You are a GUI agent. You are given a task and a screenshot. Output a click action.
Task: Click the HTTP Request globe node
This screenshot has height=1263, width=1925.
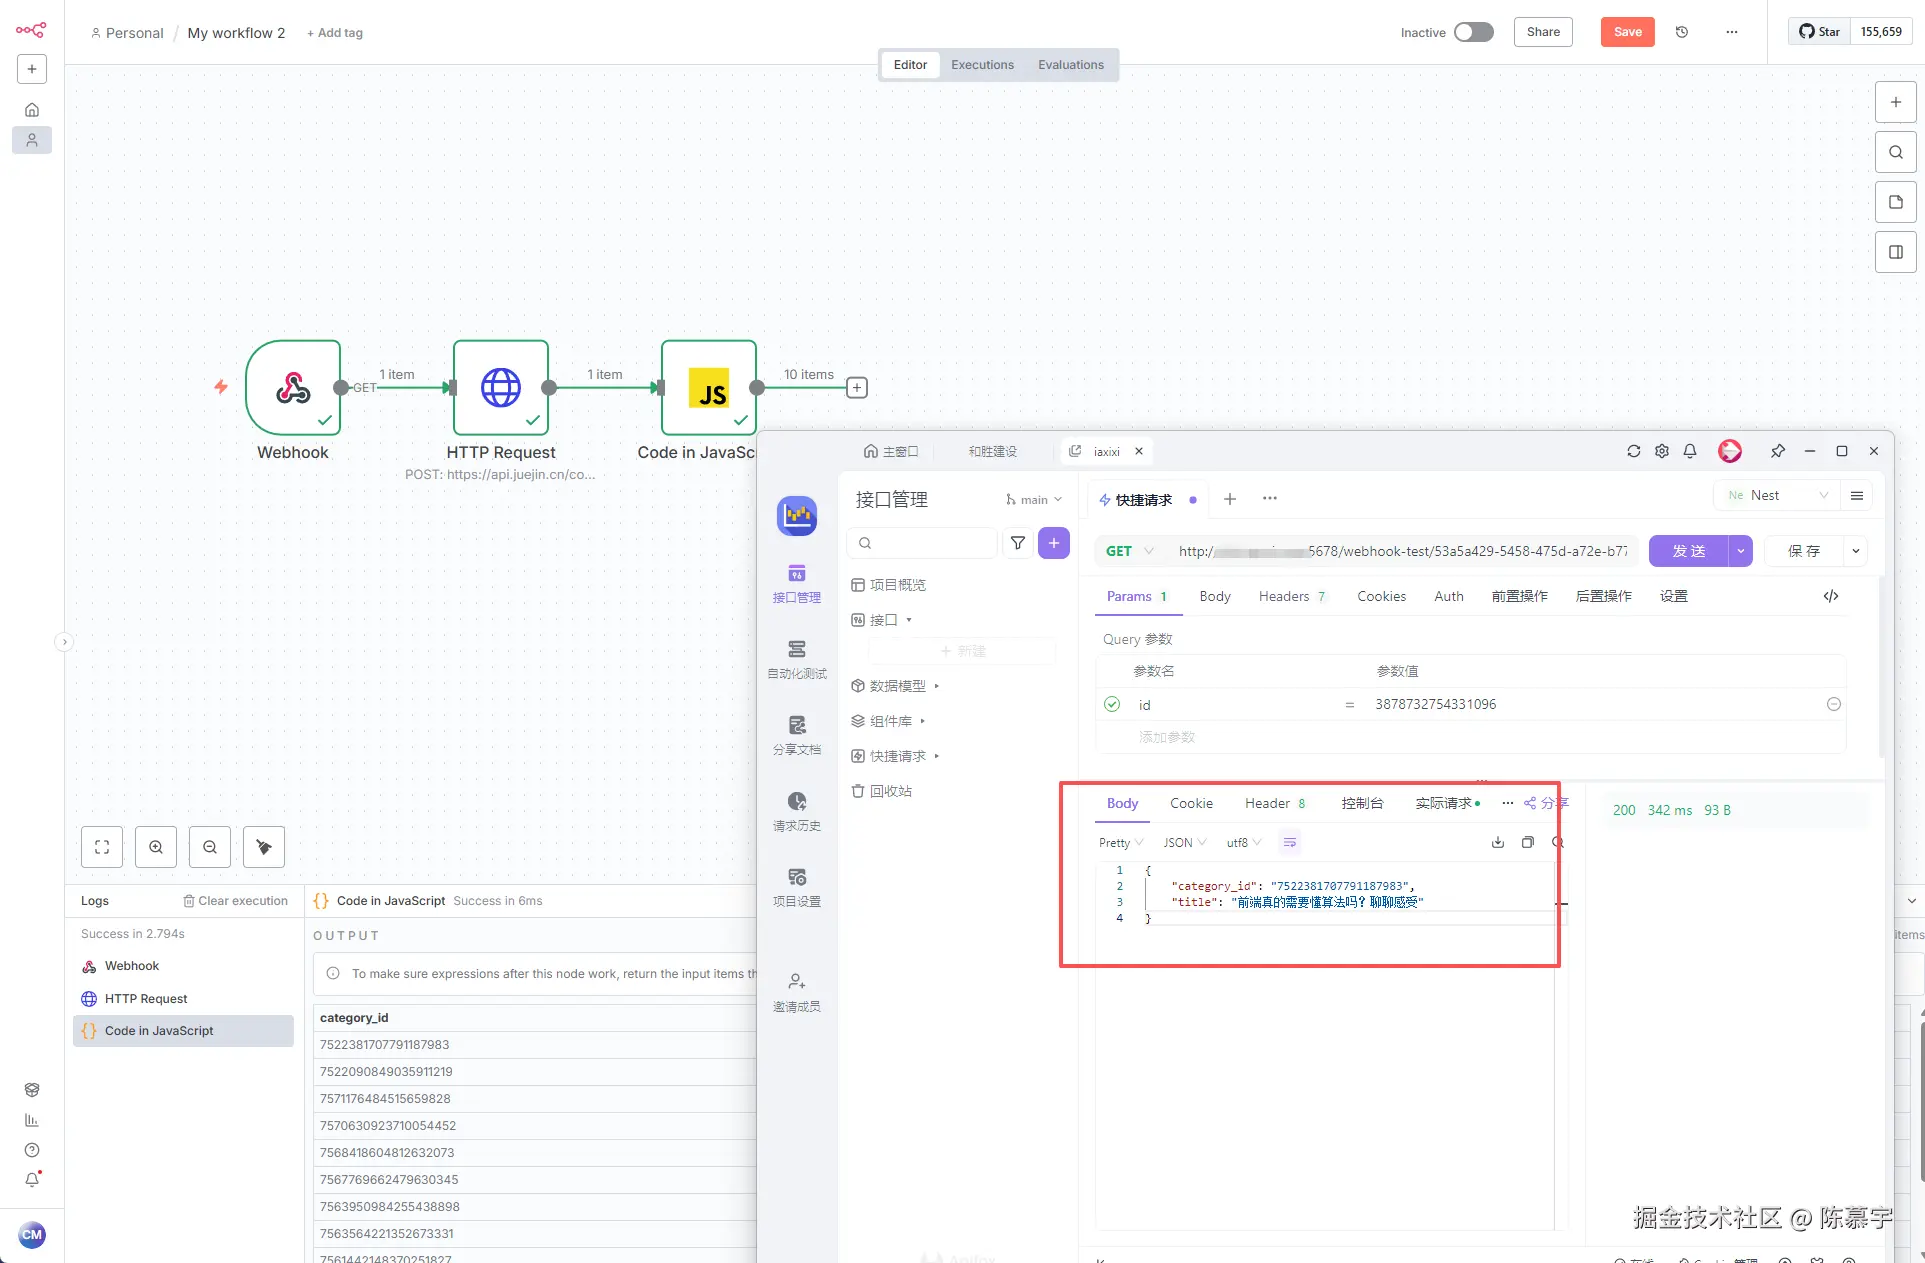pos(500,387)
